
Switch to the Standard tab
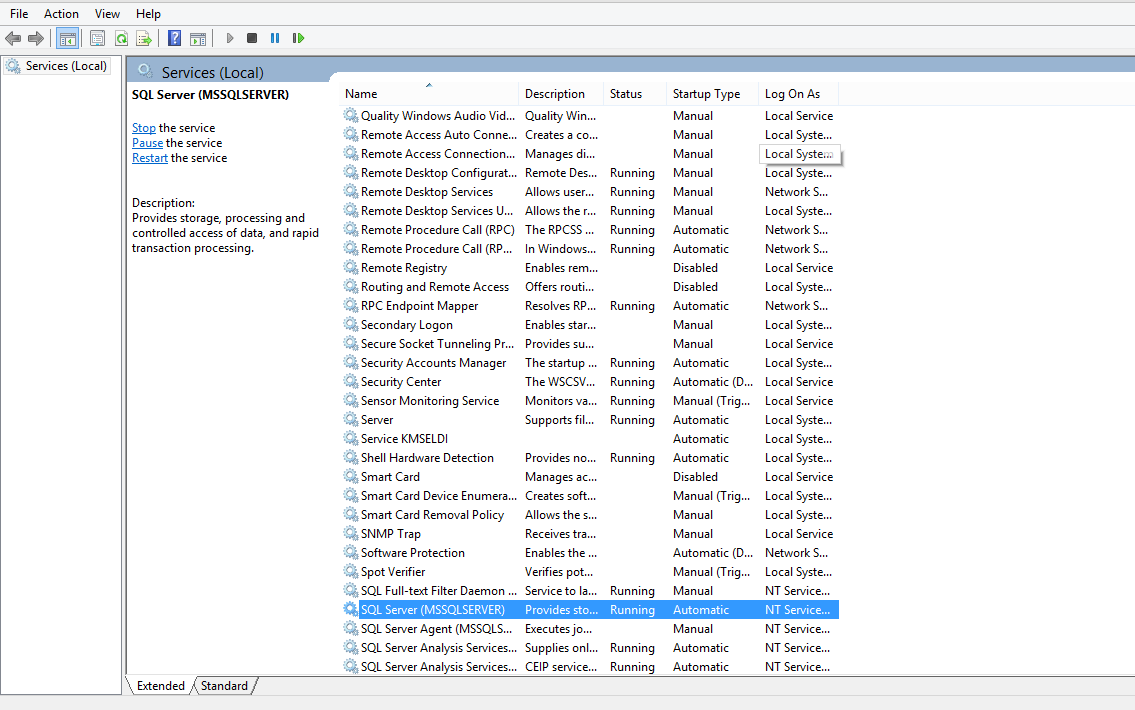[x=224, y=686]
